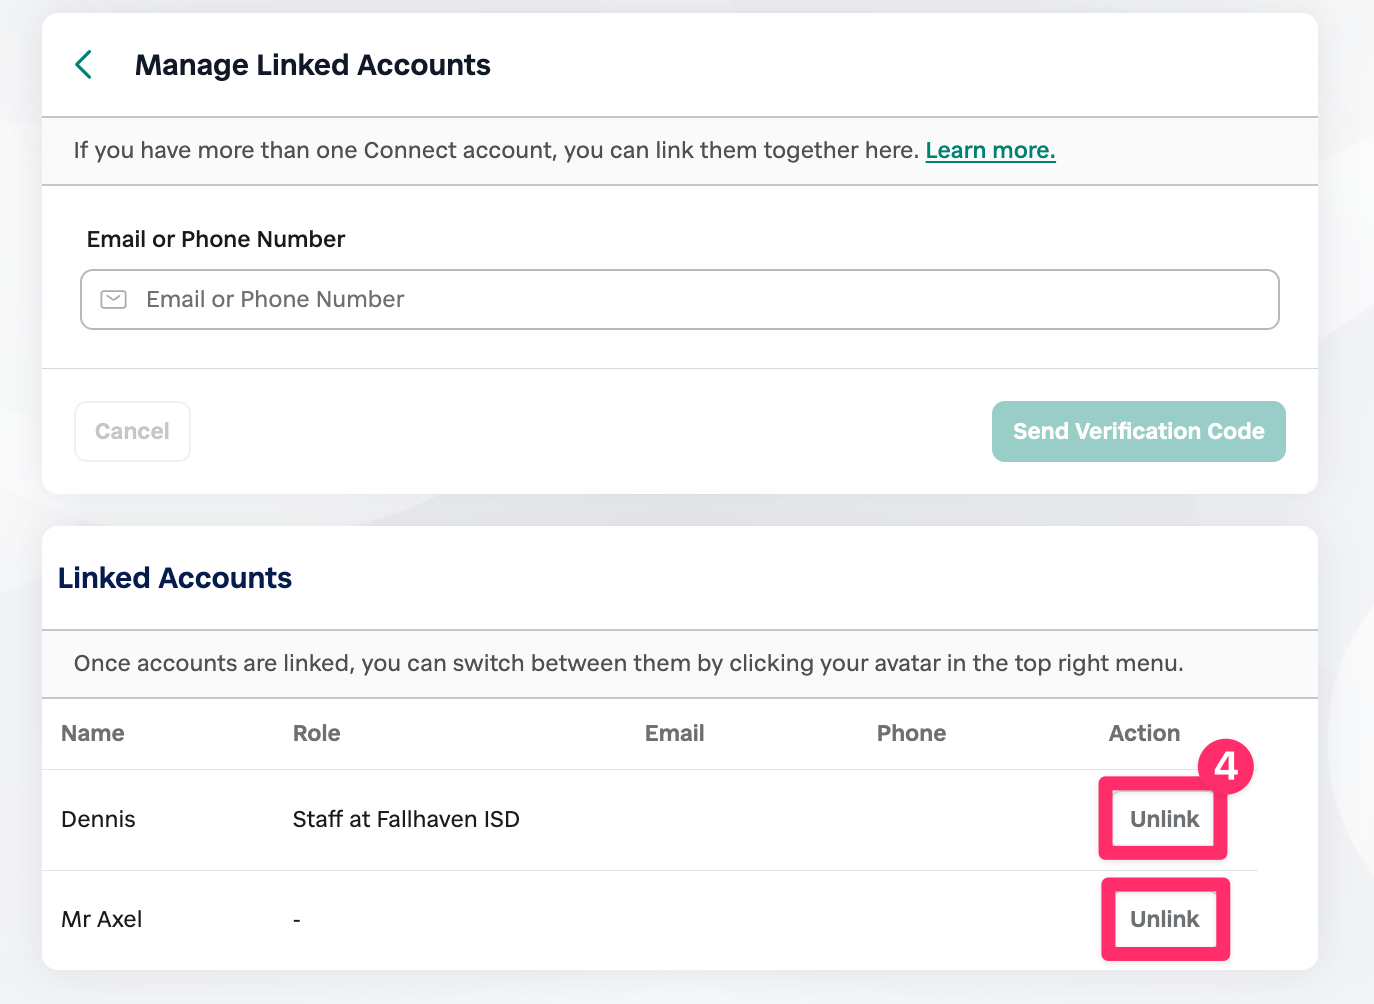Select the Name column header

93,733
